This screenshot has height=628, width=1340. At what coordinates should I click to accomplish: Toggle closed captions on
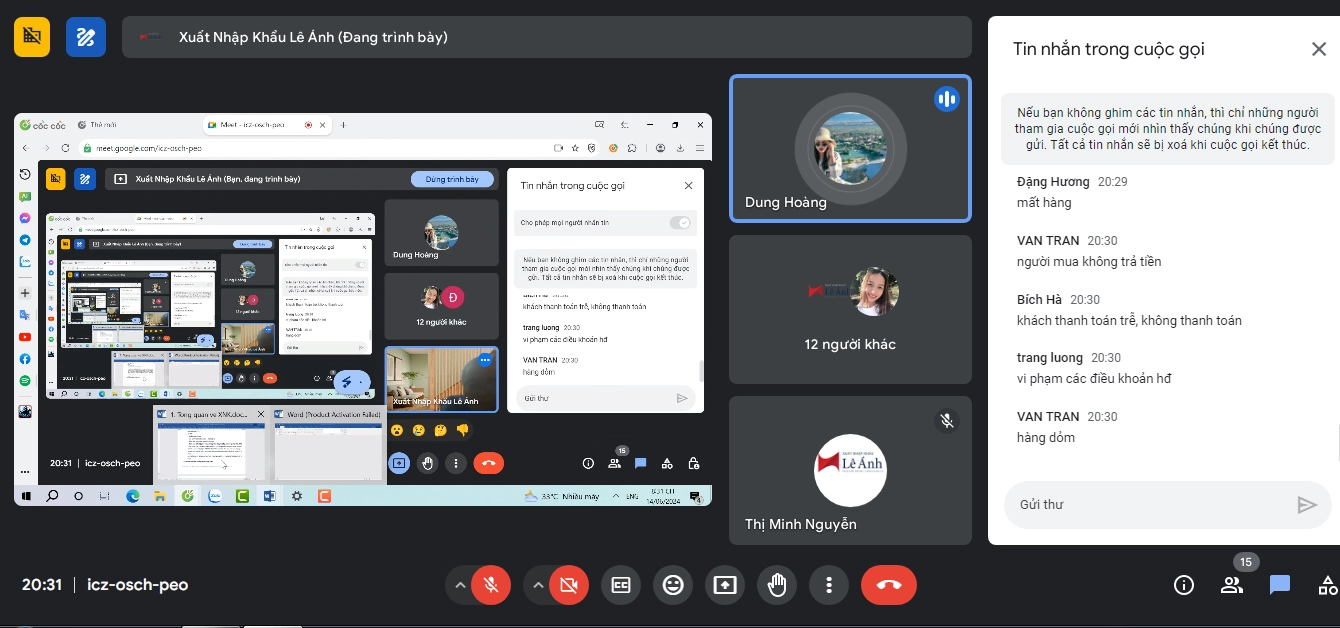point(621,585)
